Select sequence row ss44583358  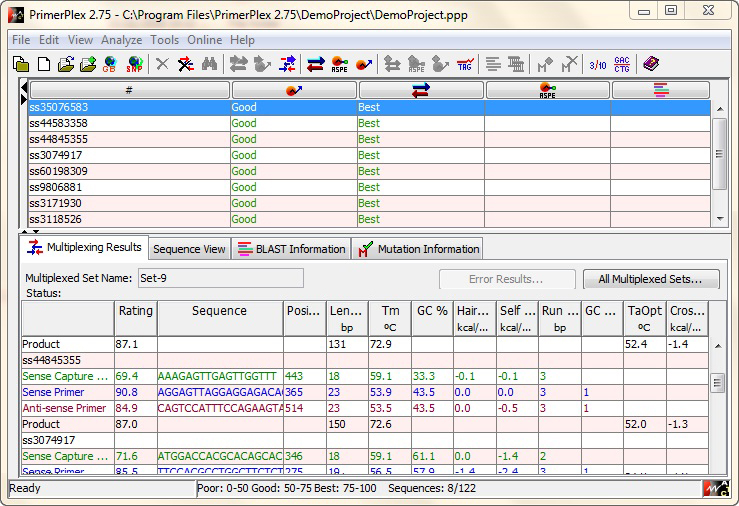tap(369, 123)
